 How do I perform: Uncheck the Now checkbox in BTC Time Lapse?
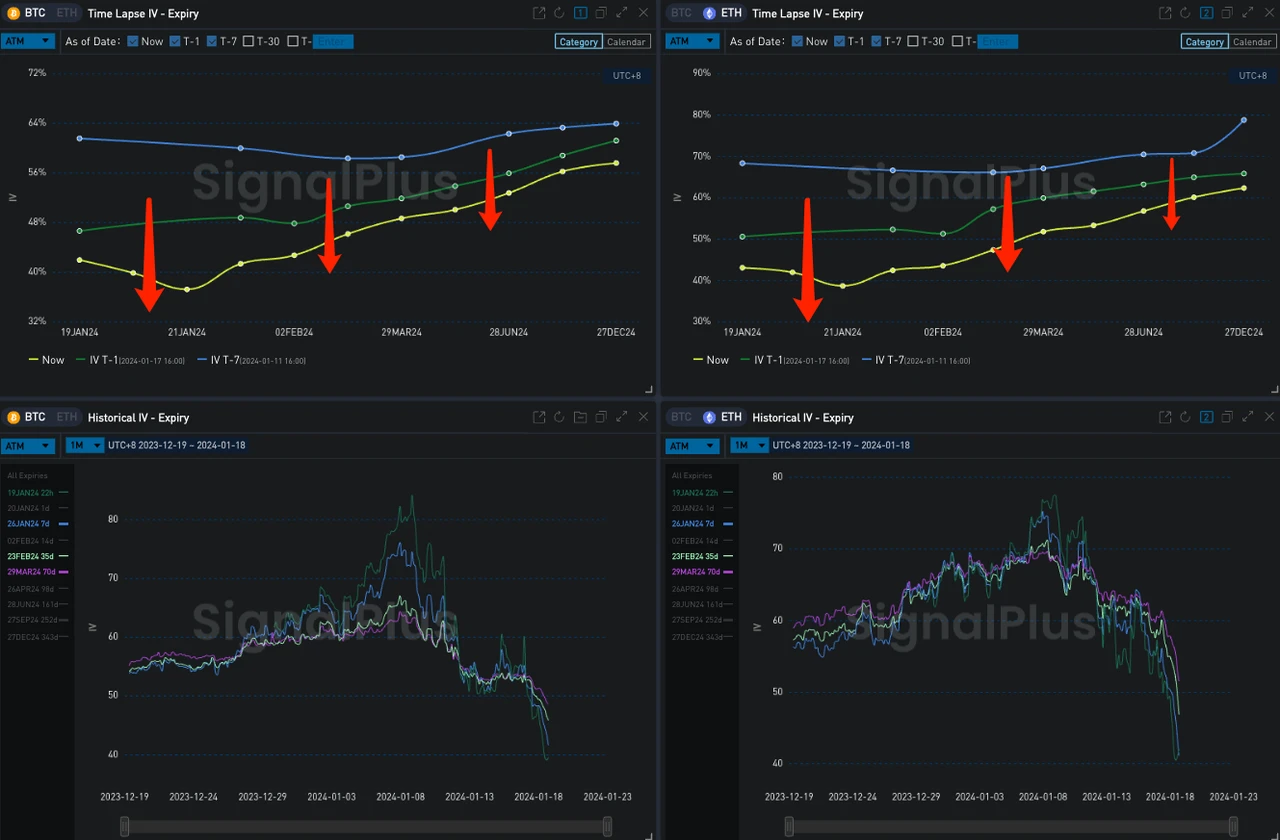click(x=133, y=41)
